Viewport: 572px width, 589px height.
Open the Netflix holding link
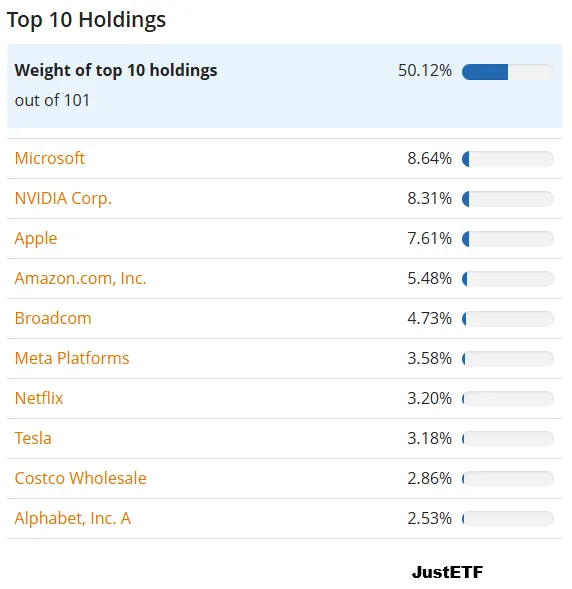pos(39,398)
